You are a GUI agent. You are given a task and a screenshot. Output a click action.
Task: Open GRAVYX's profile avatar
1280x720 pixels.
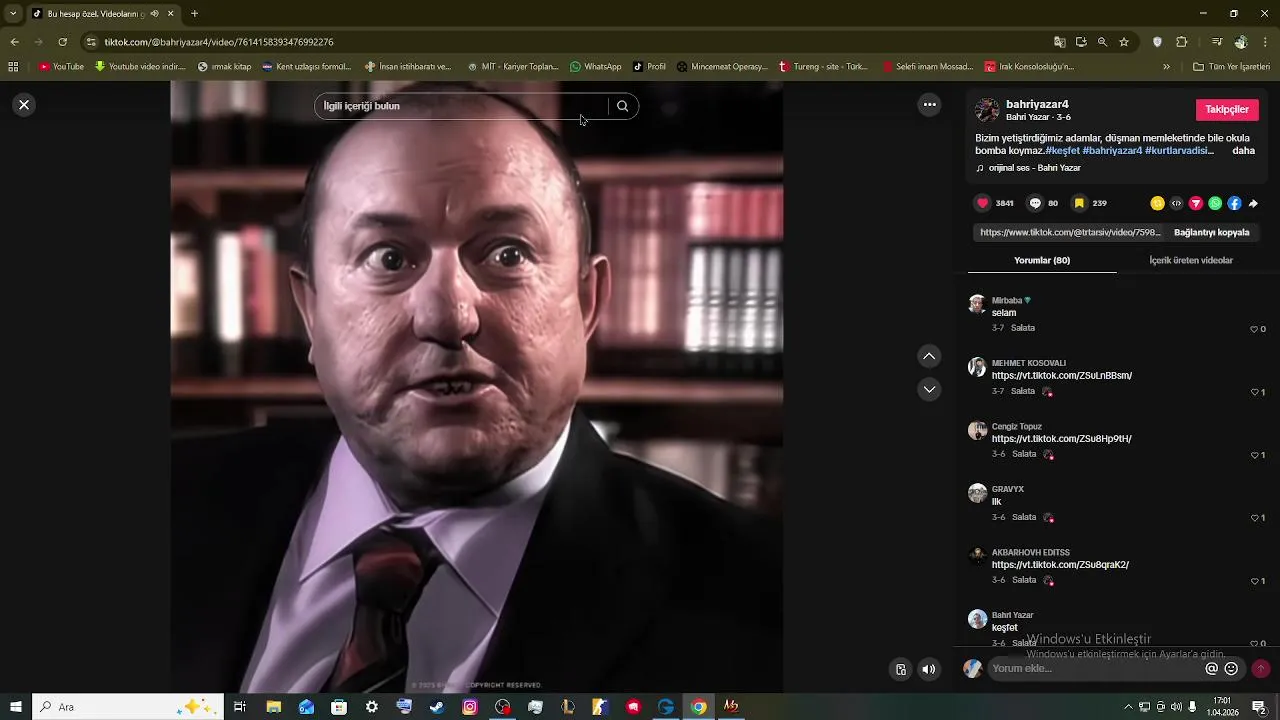[977, 493]
